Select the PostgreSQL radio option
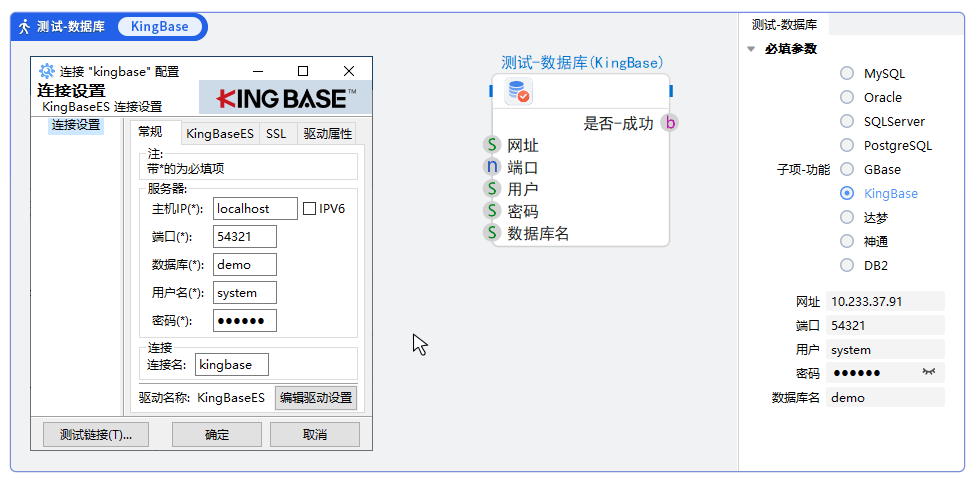Viewport: 974px width, 485px height. [x=847, y=145]
